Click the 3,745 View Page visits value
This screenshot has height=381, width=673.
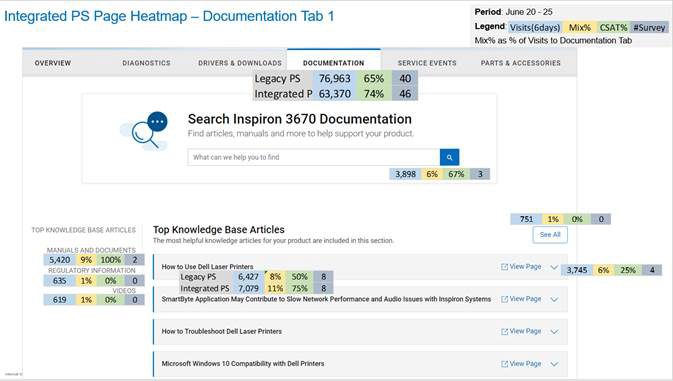tap(577, 270)
